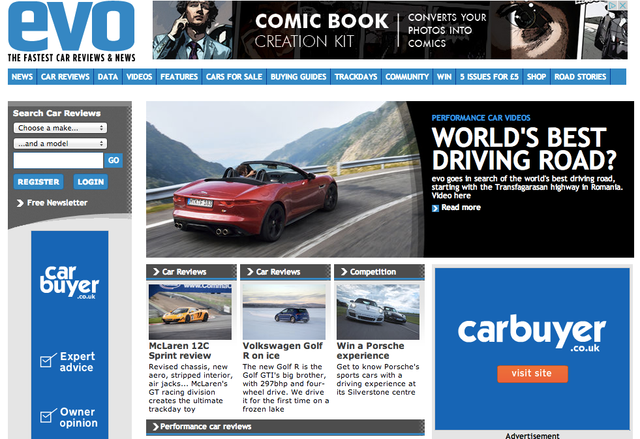This screenshot has height=439, width=640.
Task: Open Porsche competition thumbnail image
Action: click(378, 312)
